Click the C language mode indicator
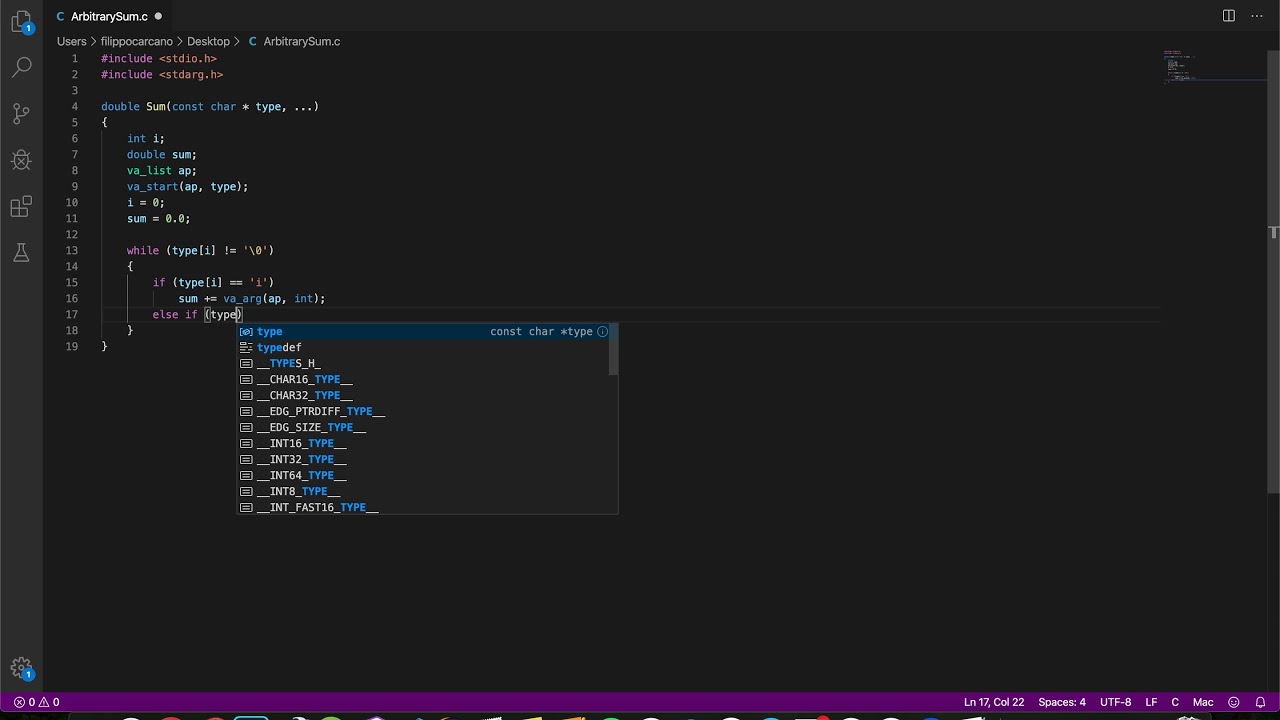This screenshot has height=720, width=1280. point(1175,702)
